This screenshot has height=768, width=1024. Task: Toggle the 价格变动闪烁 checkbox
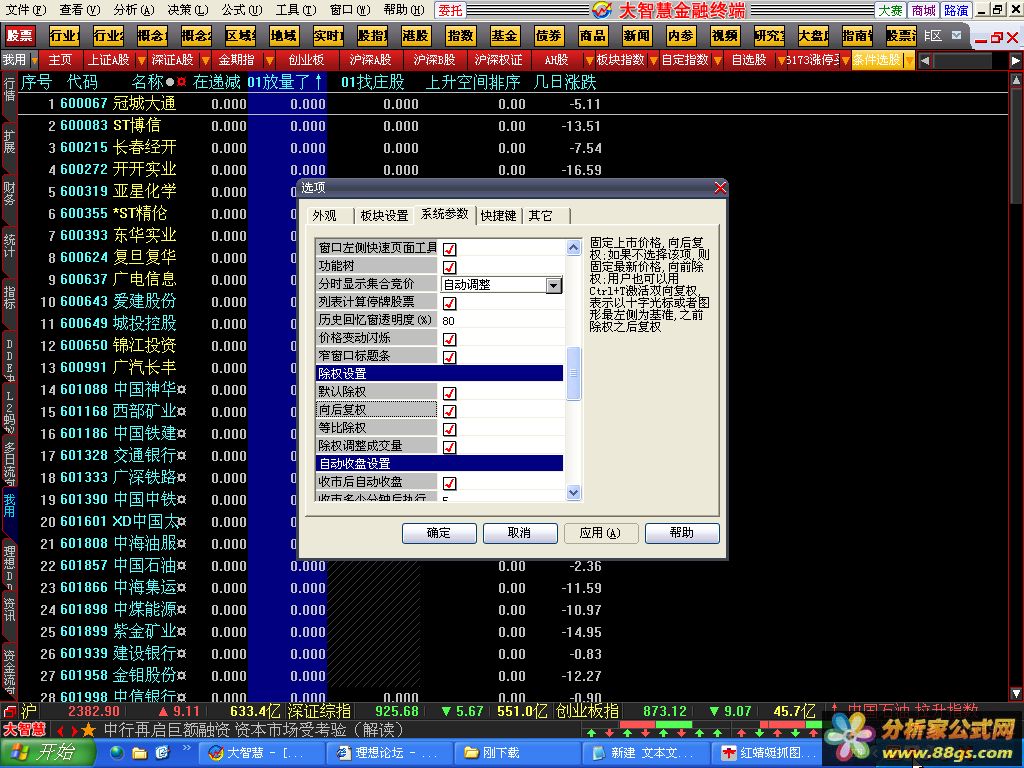(x=449, y=338)
